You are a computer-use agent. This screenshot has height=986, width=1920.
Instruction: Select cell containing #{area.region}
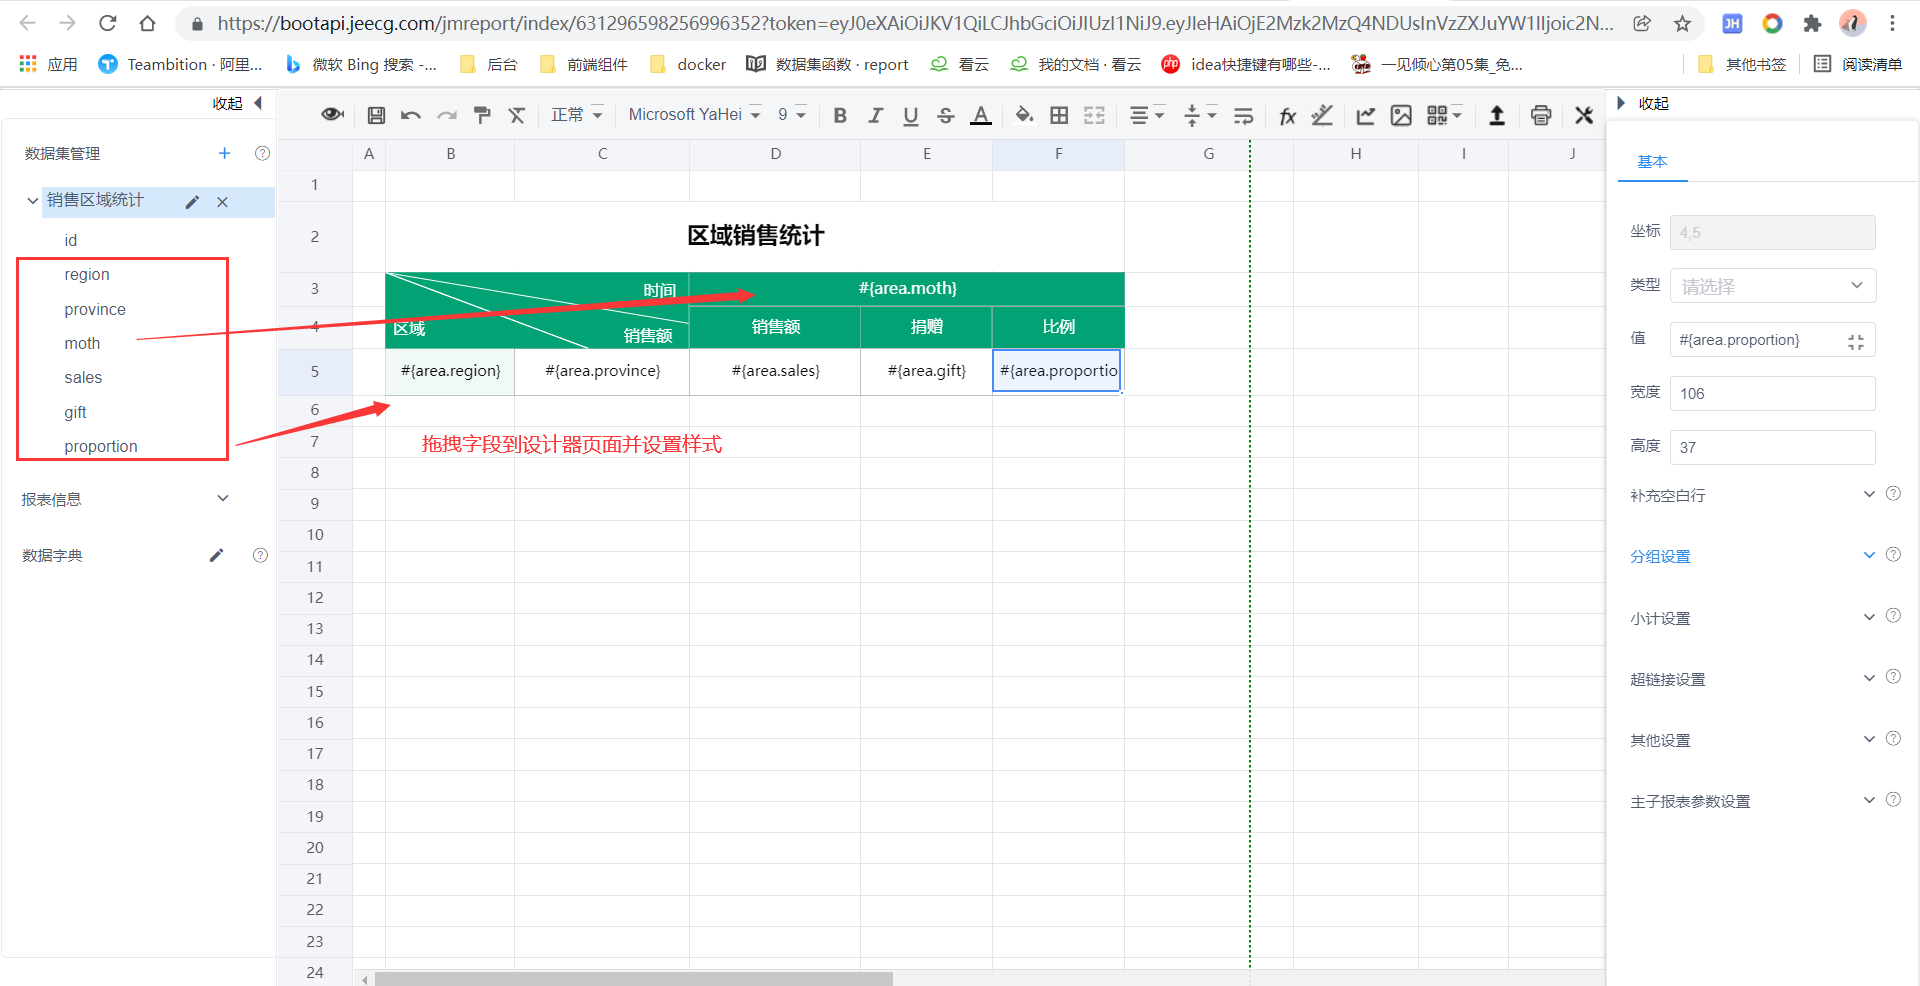450,371
